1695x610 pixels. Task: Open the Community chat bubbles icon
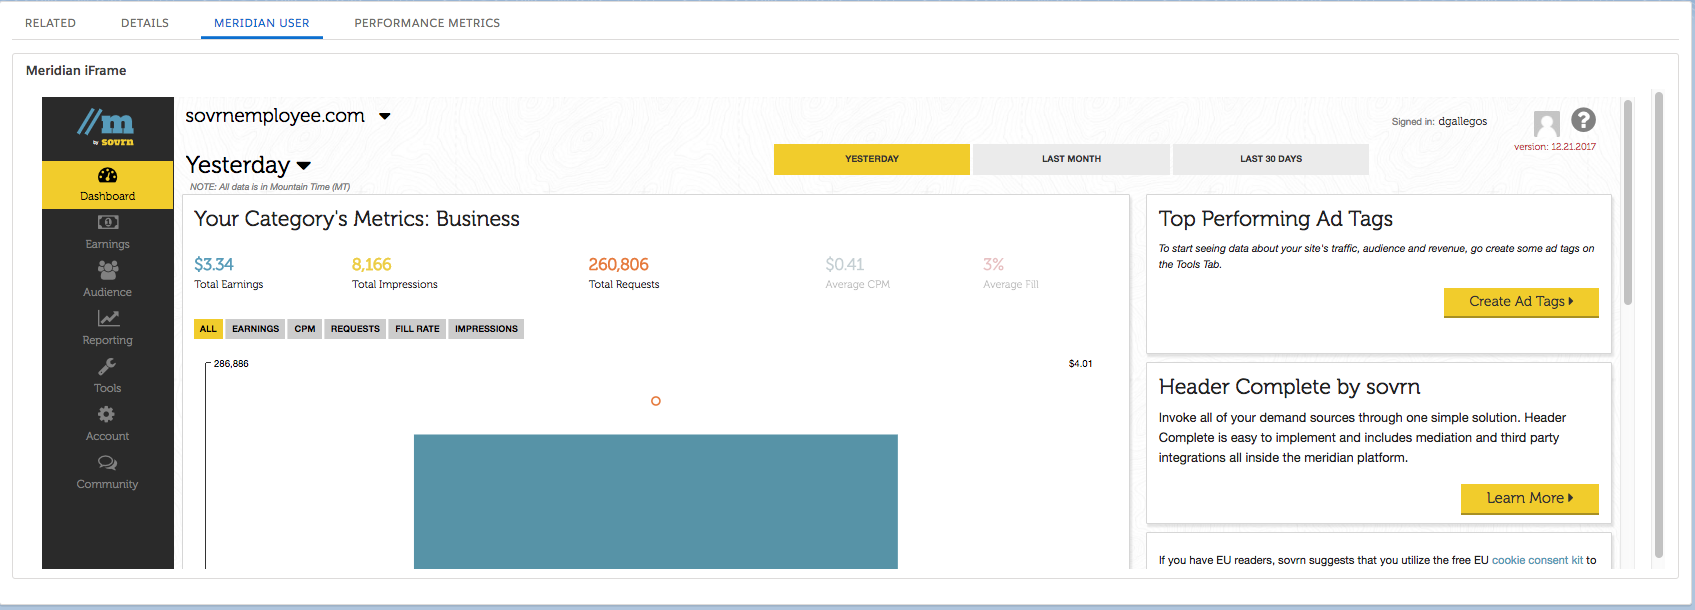pyautogui.click(x=107, y=463)
